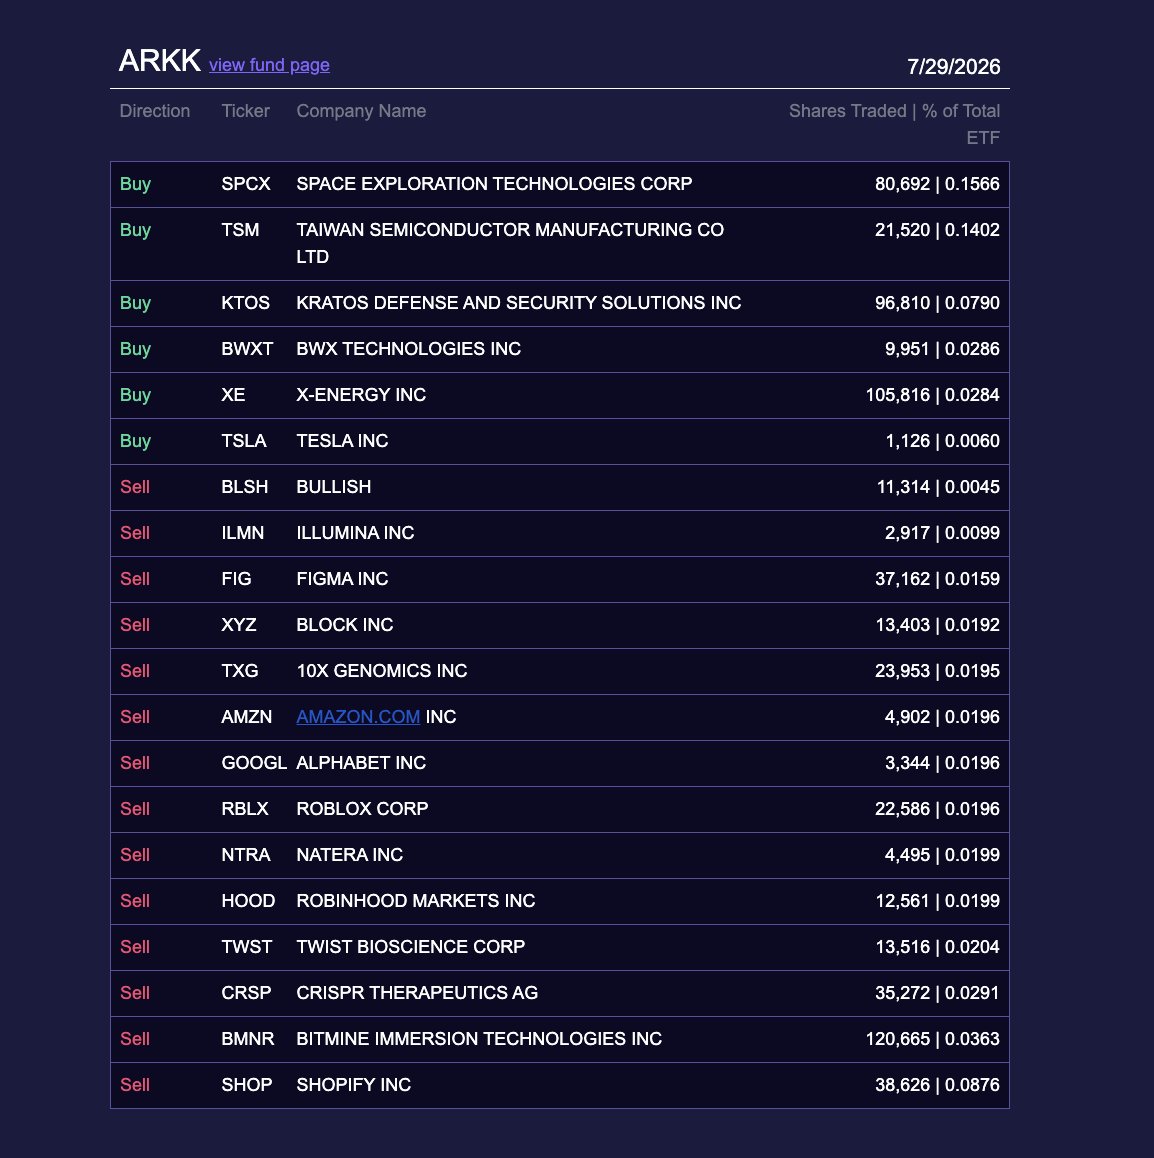Select BITMINE IMMERSION TECHNOLOGIES INC name

tap(479, 1038)
